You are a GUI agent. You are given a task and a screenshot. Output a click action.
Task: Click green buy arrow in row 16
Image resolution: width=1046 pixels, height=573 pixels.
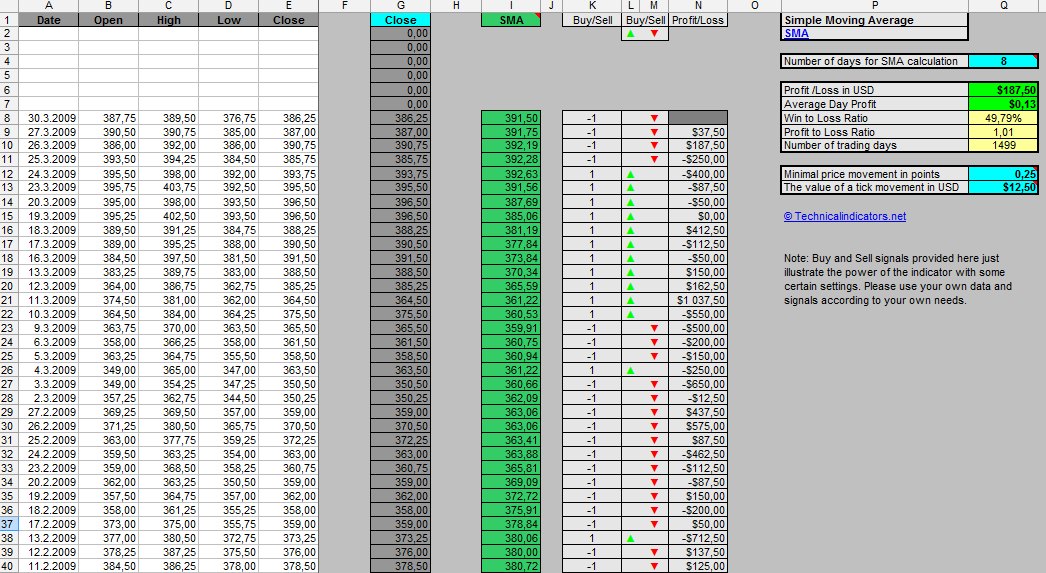pos(631,230)
